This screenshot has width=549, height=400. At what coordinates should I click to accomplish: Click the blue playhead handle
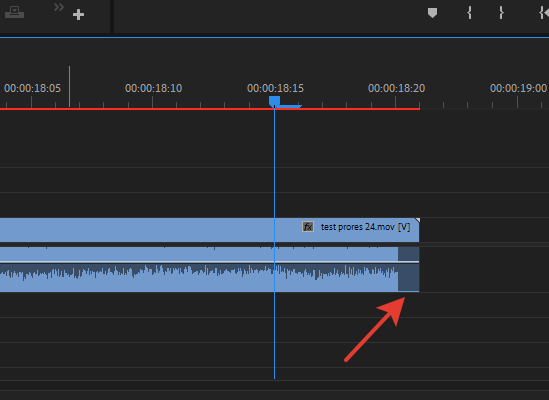click(x=274, y=101)
